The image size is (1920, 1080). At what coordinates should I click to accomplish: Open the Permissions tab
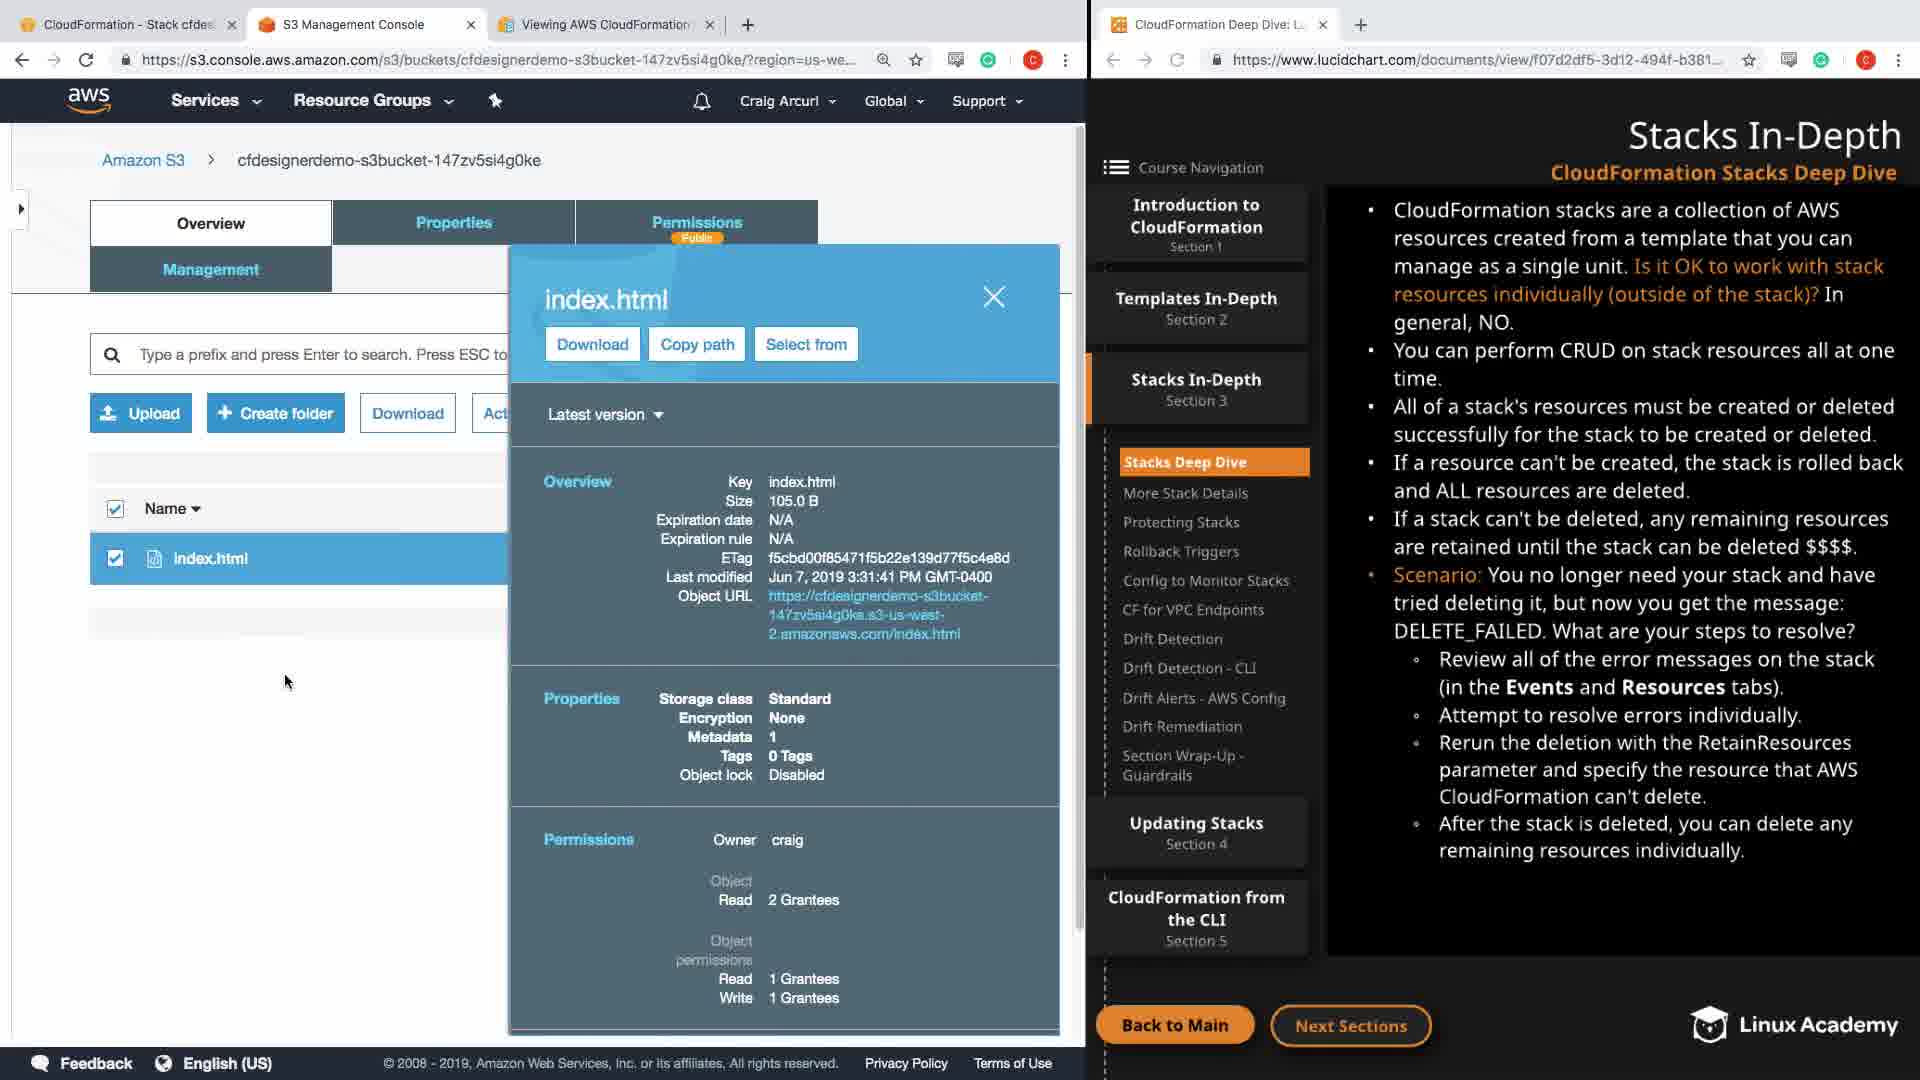coord(696,223)
